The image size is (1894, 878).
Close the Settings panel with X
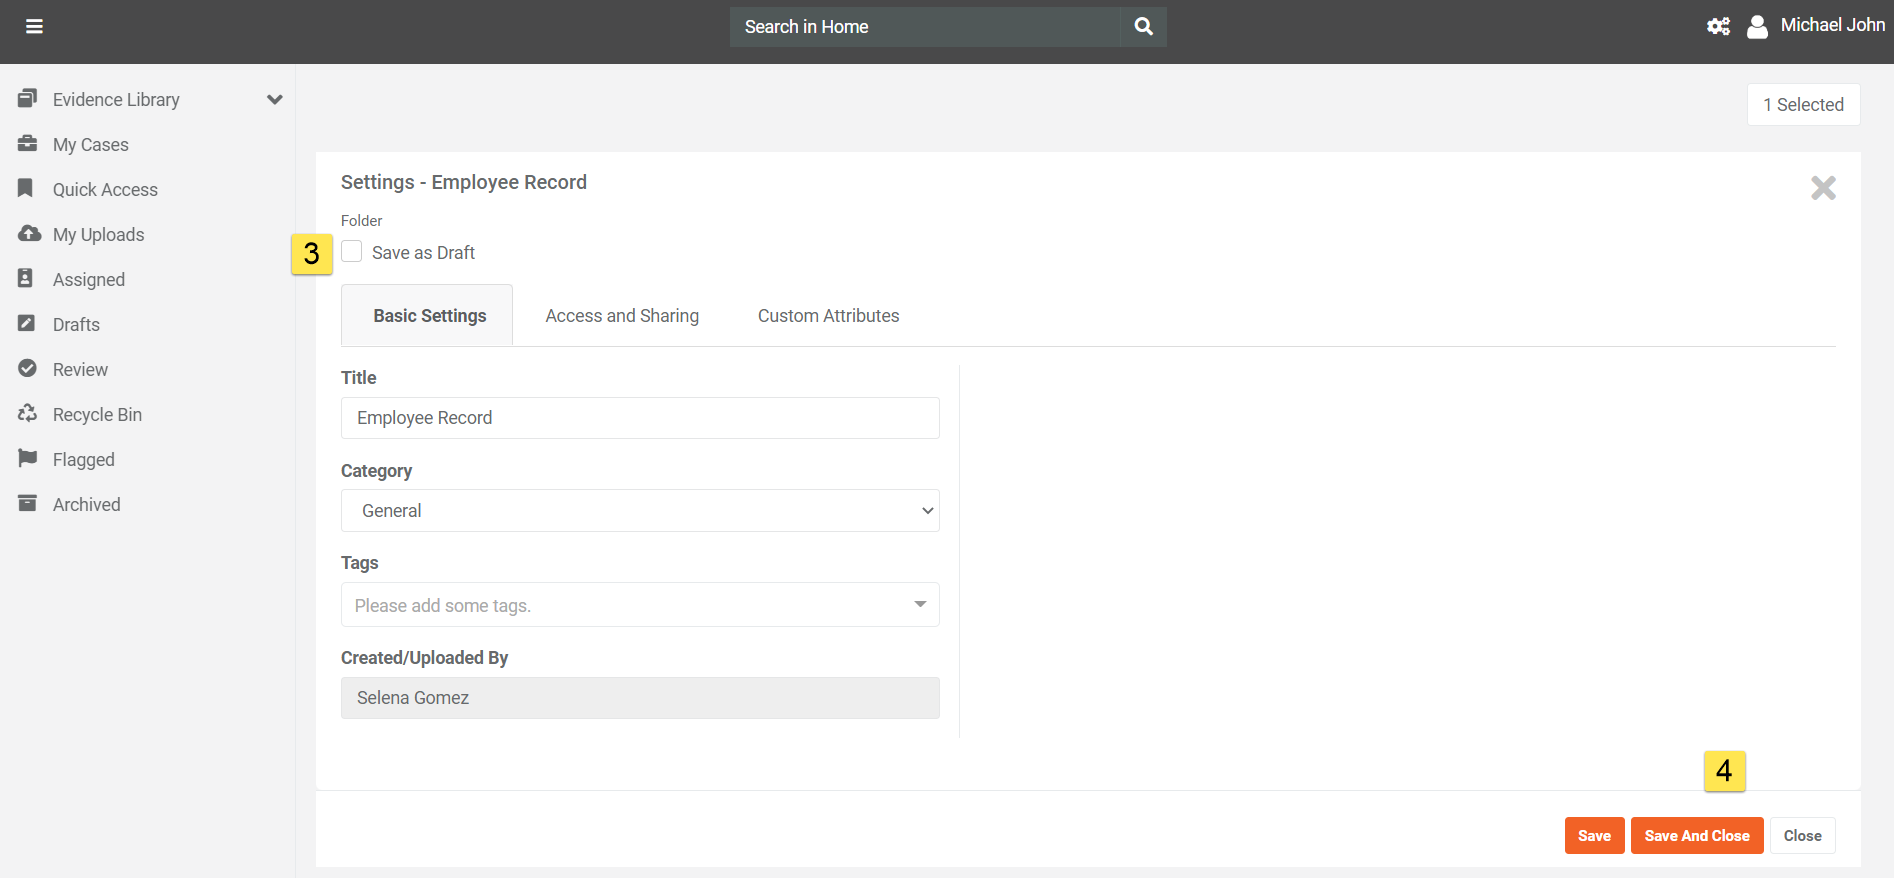click(x=1823, y=188)
